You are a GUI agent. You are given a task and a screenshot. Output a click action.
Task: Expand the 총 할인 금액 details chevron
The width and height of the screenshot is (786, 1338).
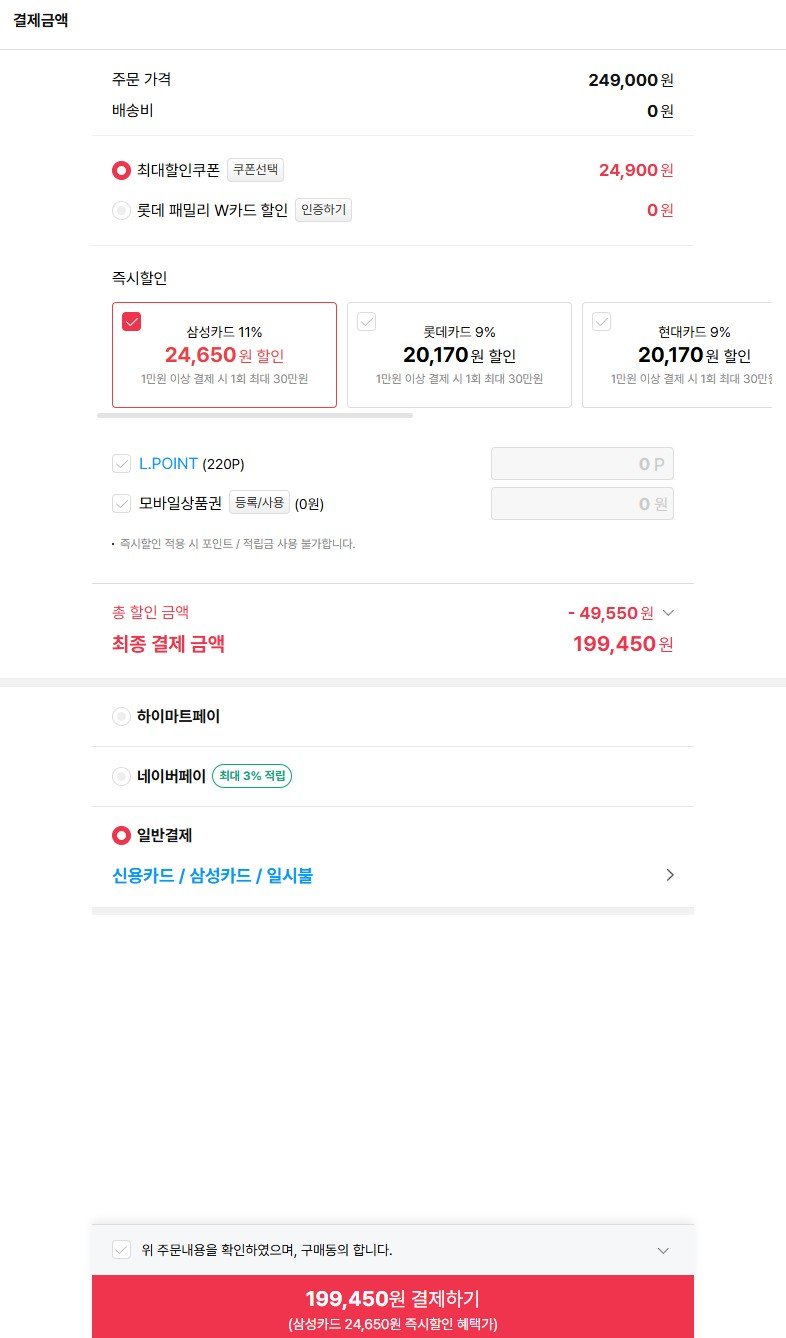[x=669, y=613]
